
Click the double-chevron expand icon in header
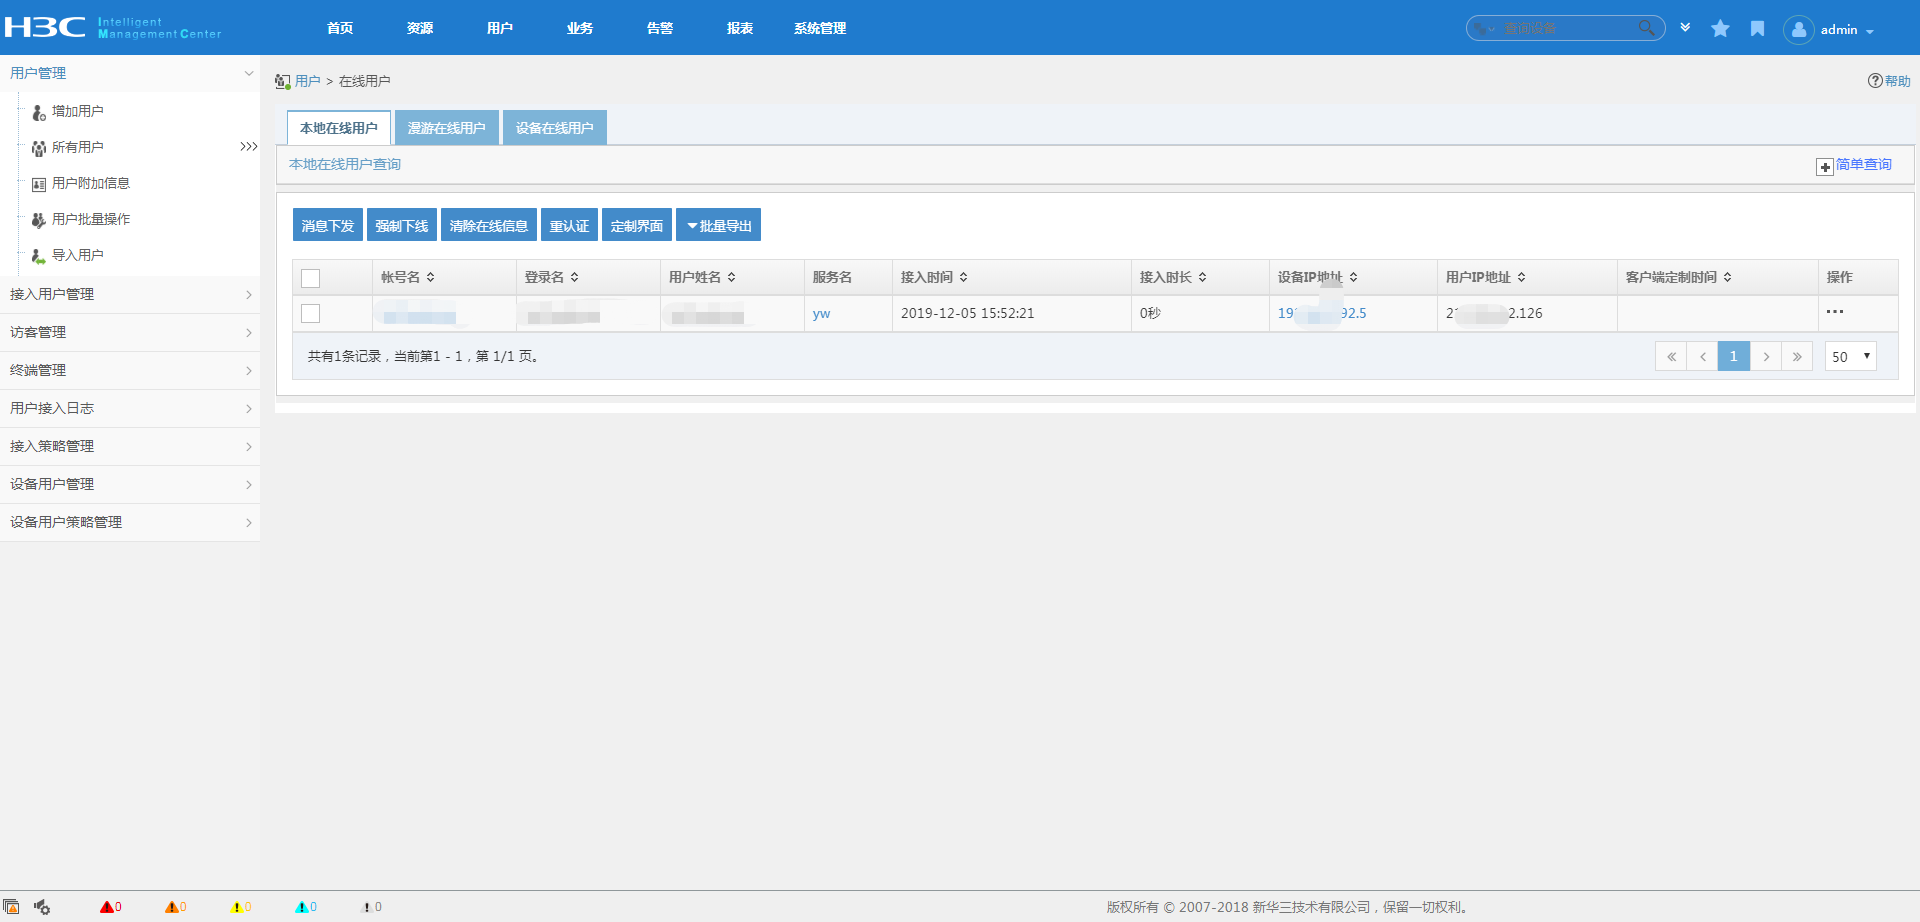point(1685,28)
